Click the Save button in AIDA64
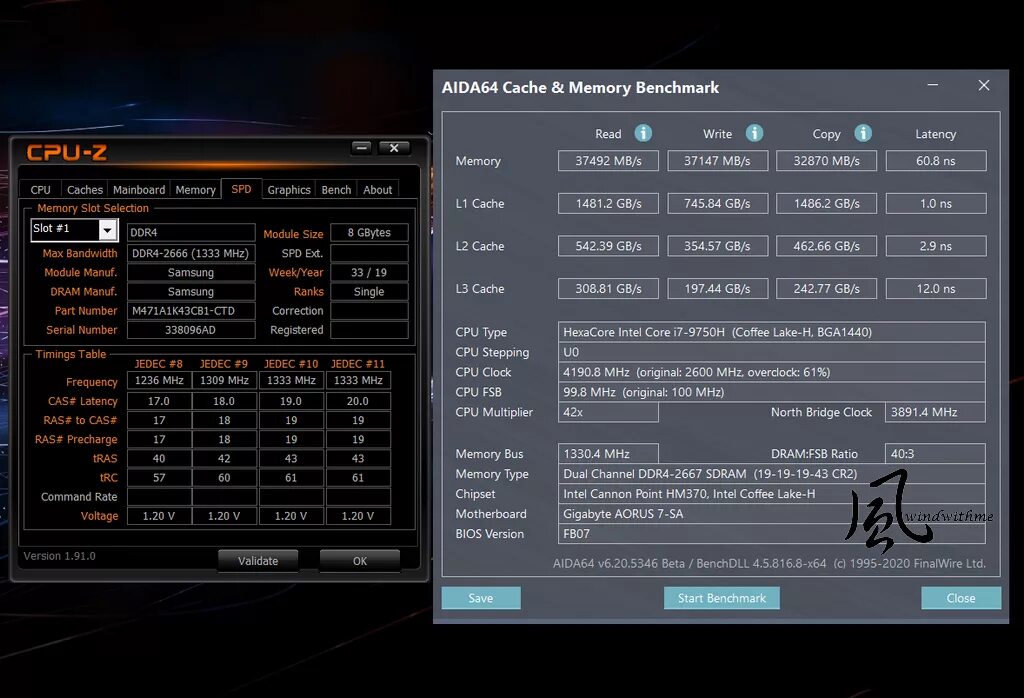 pyautogui.click(x=481, y=598)
